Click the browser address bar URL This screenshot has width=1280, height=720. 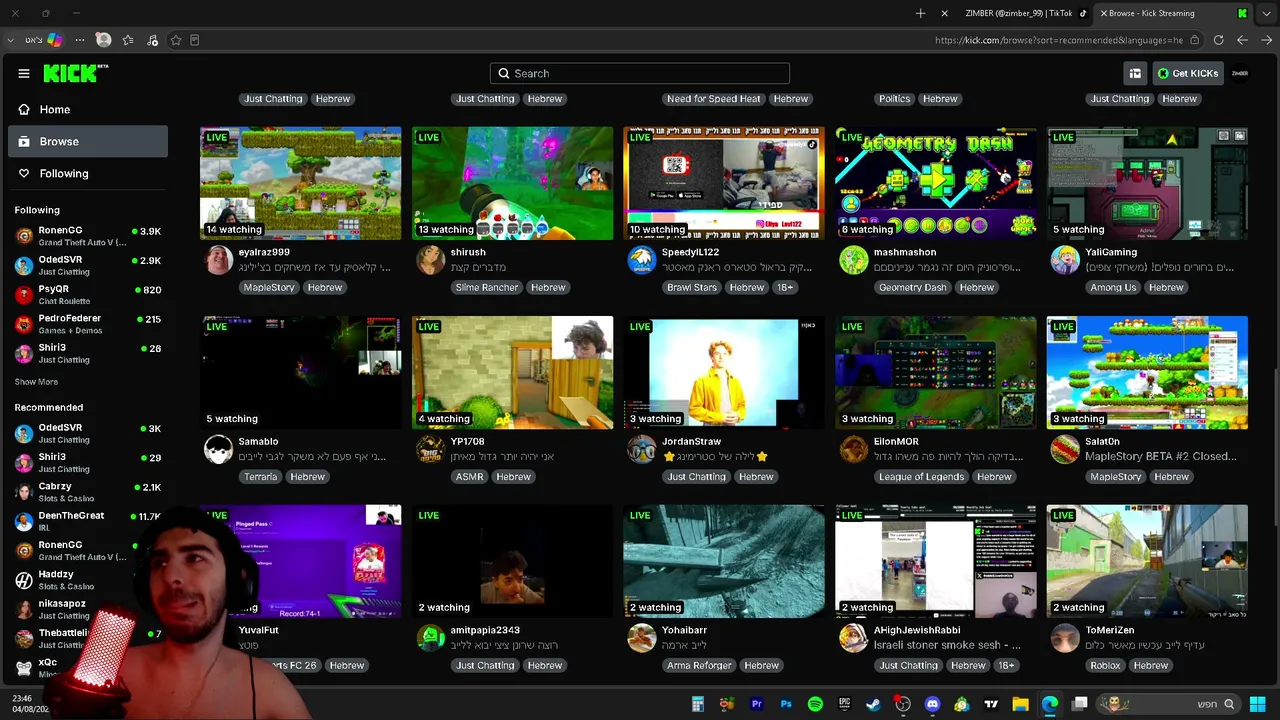[1059, 40]
